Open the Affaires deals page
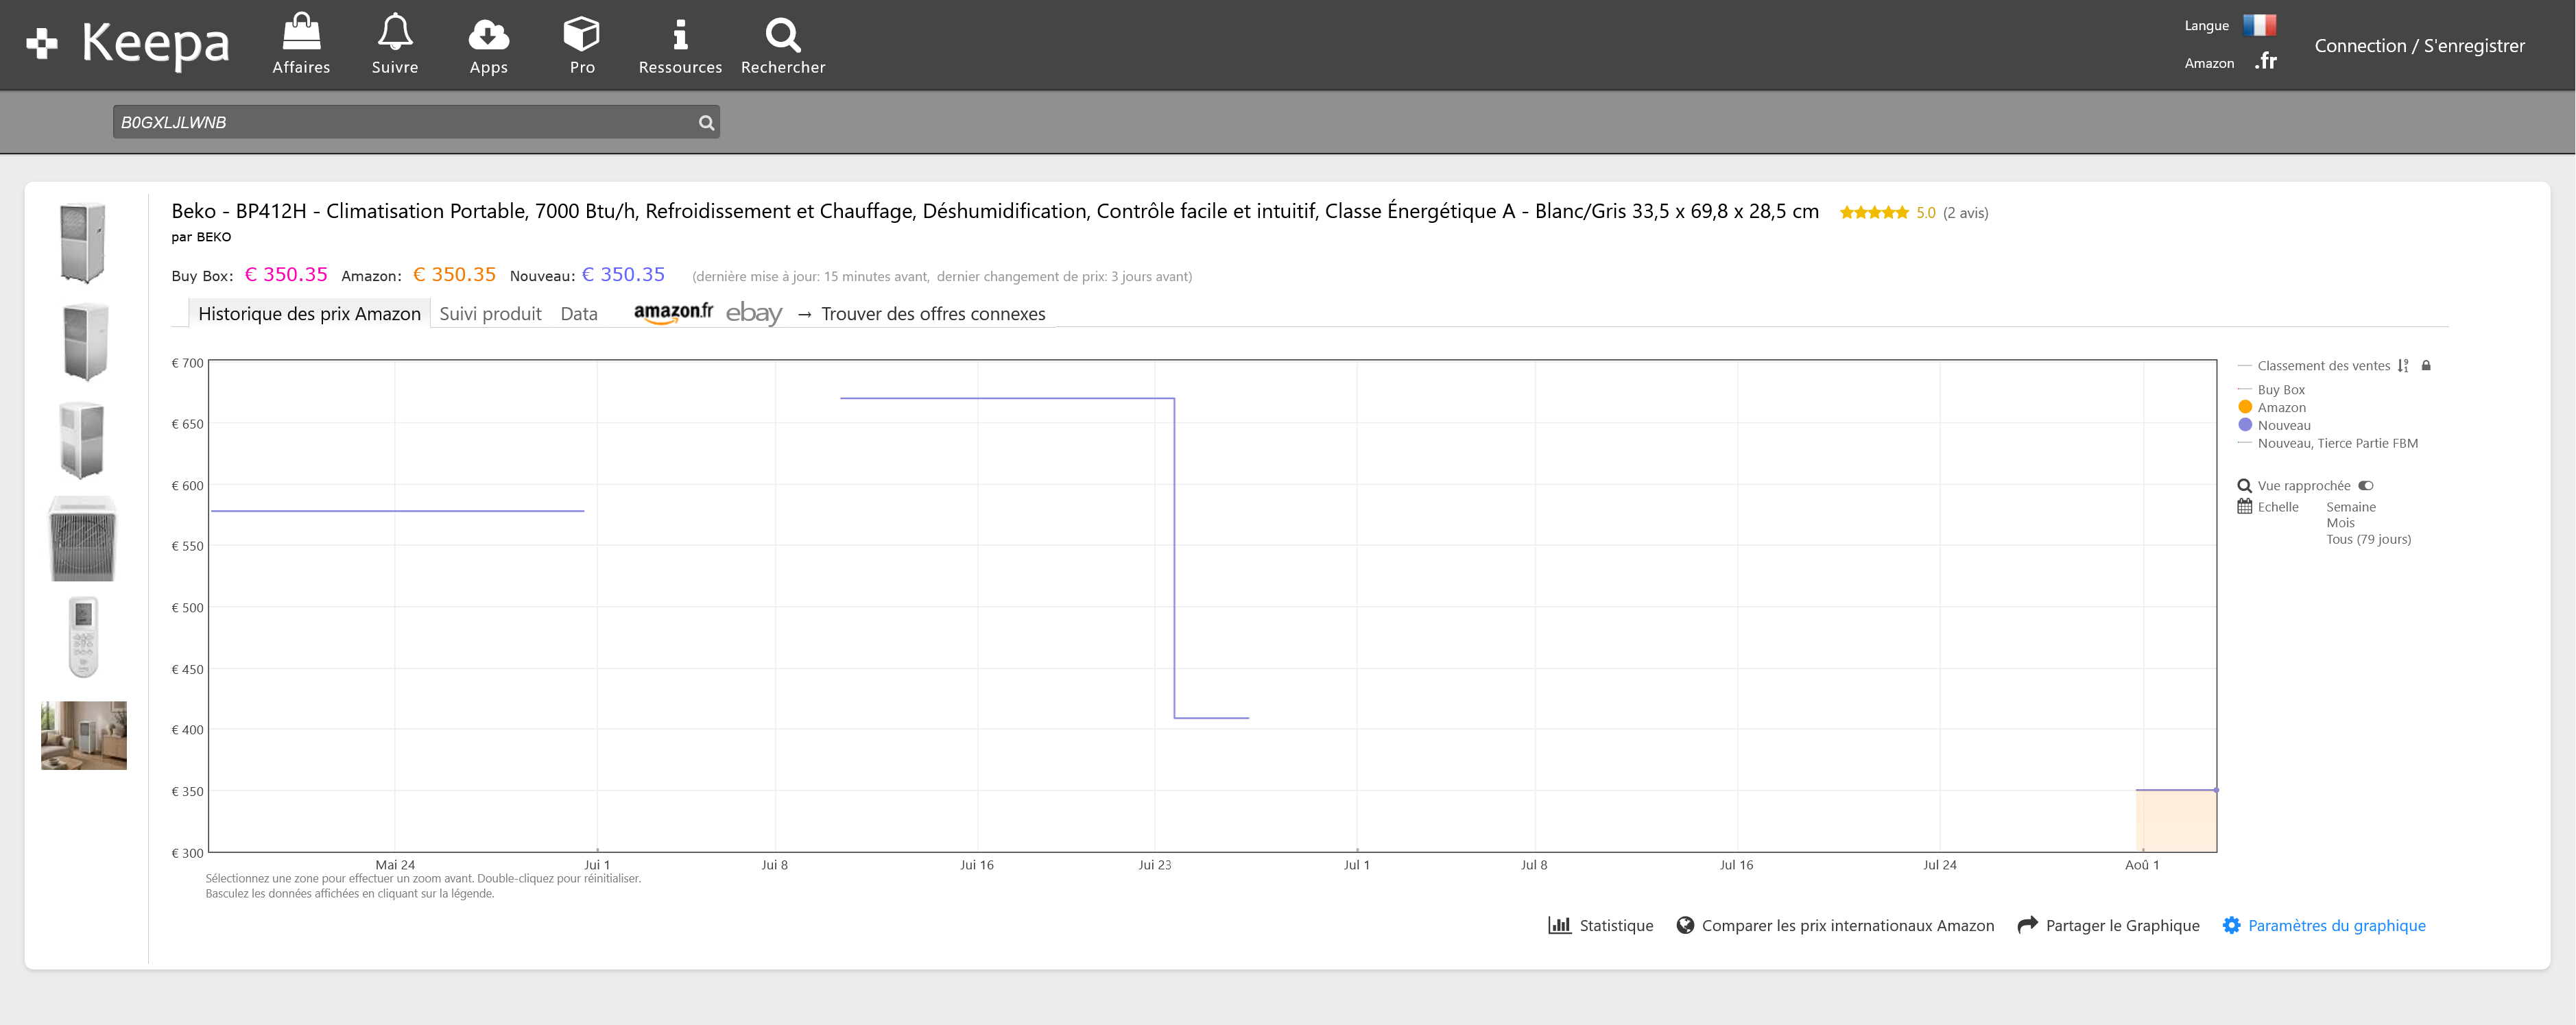 (301, 44)
